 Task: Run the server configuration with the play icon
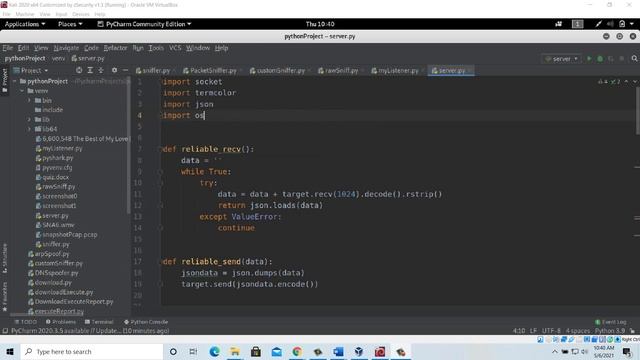tap(589, 59)
